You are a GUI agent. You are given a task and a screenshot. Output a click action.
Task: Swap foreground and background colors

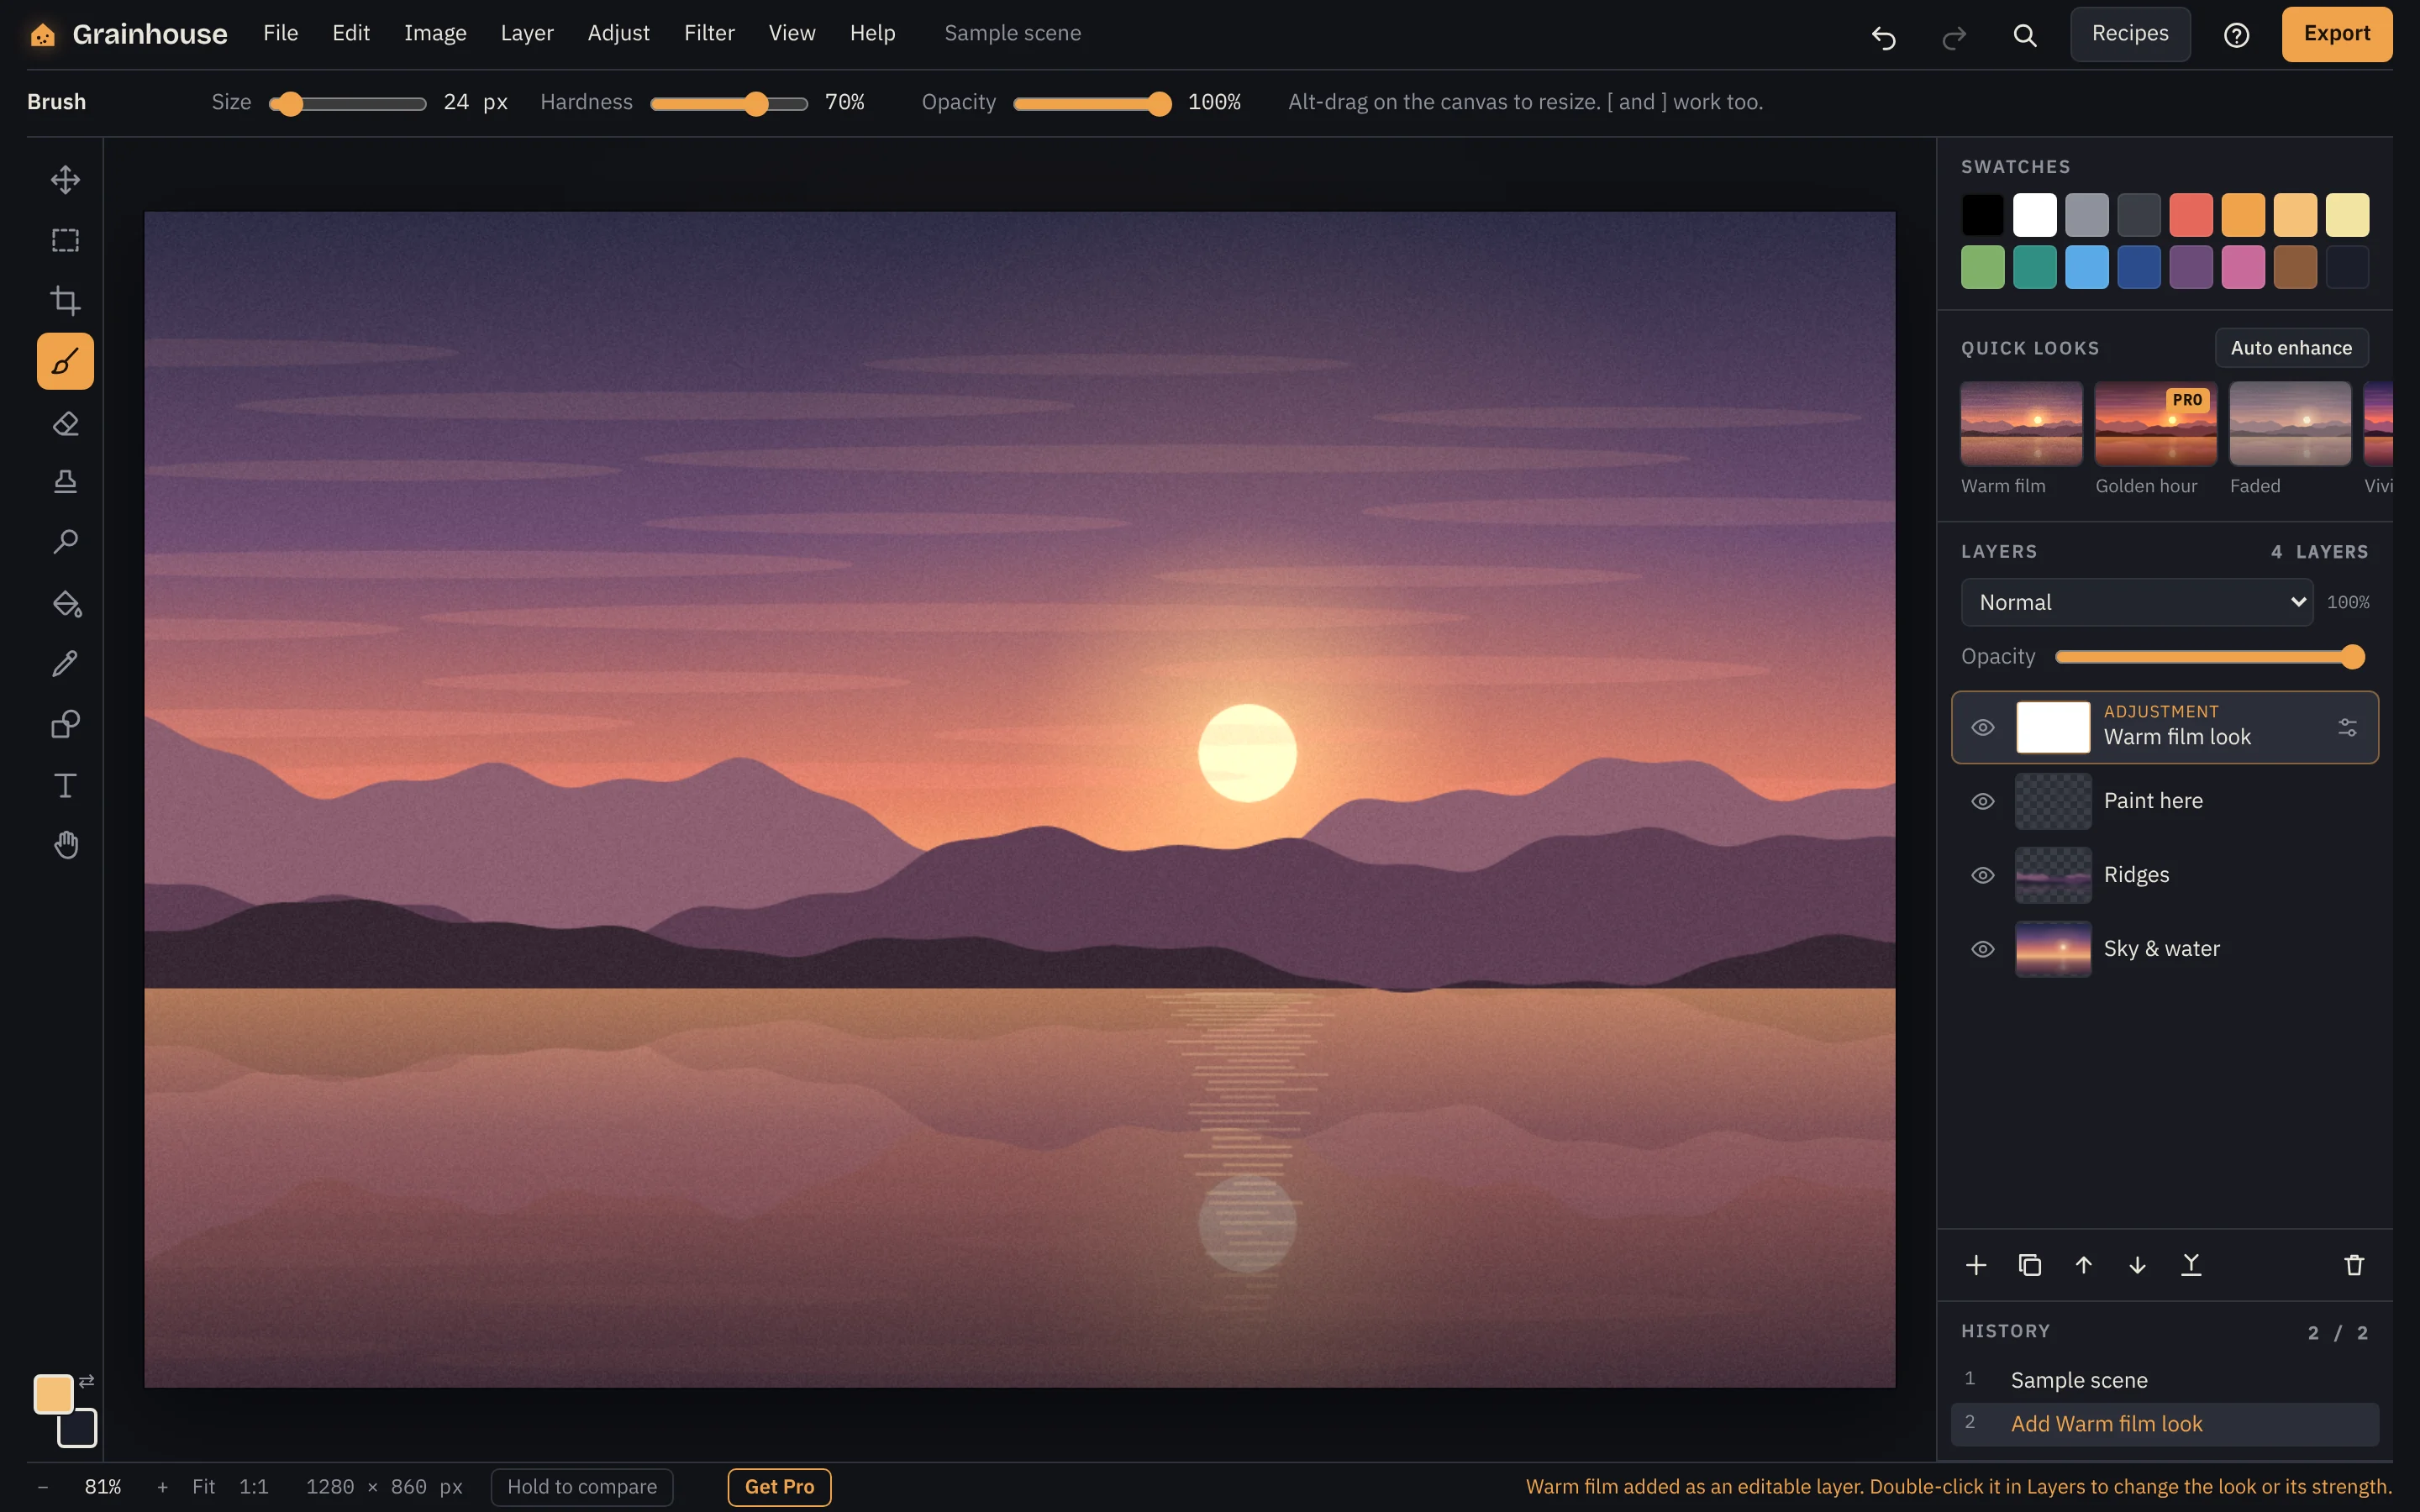[87, 1381]
